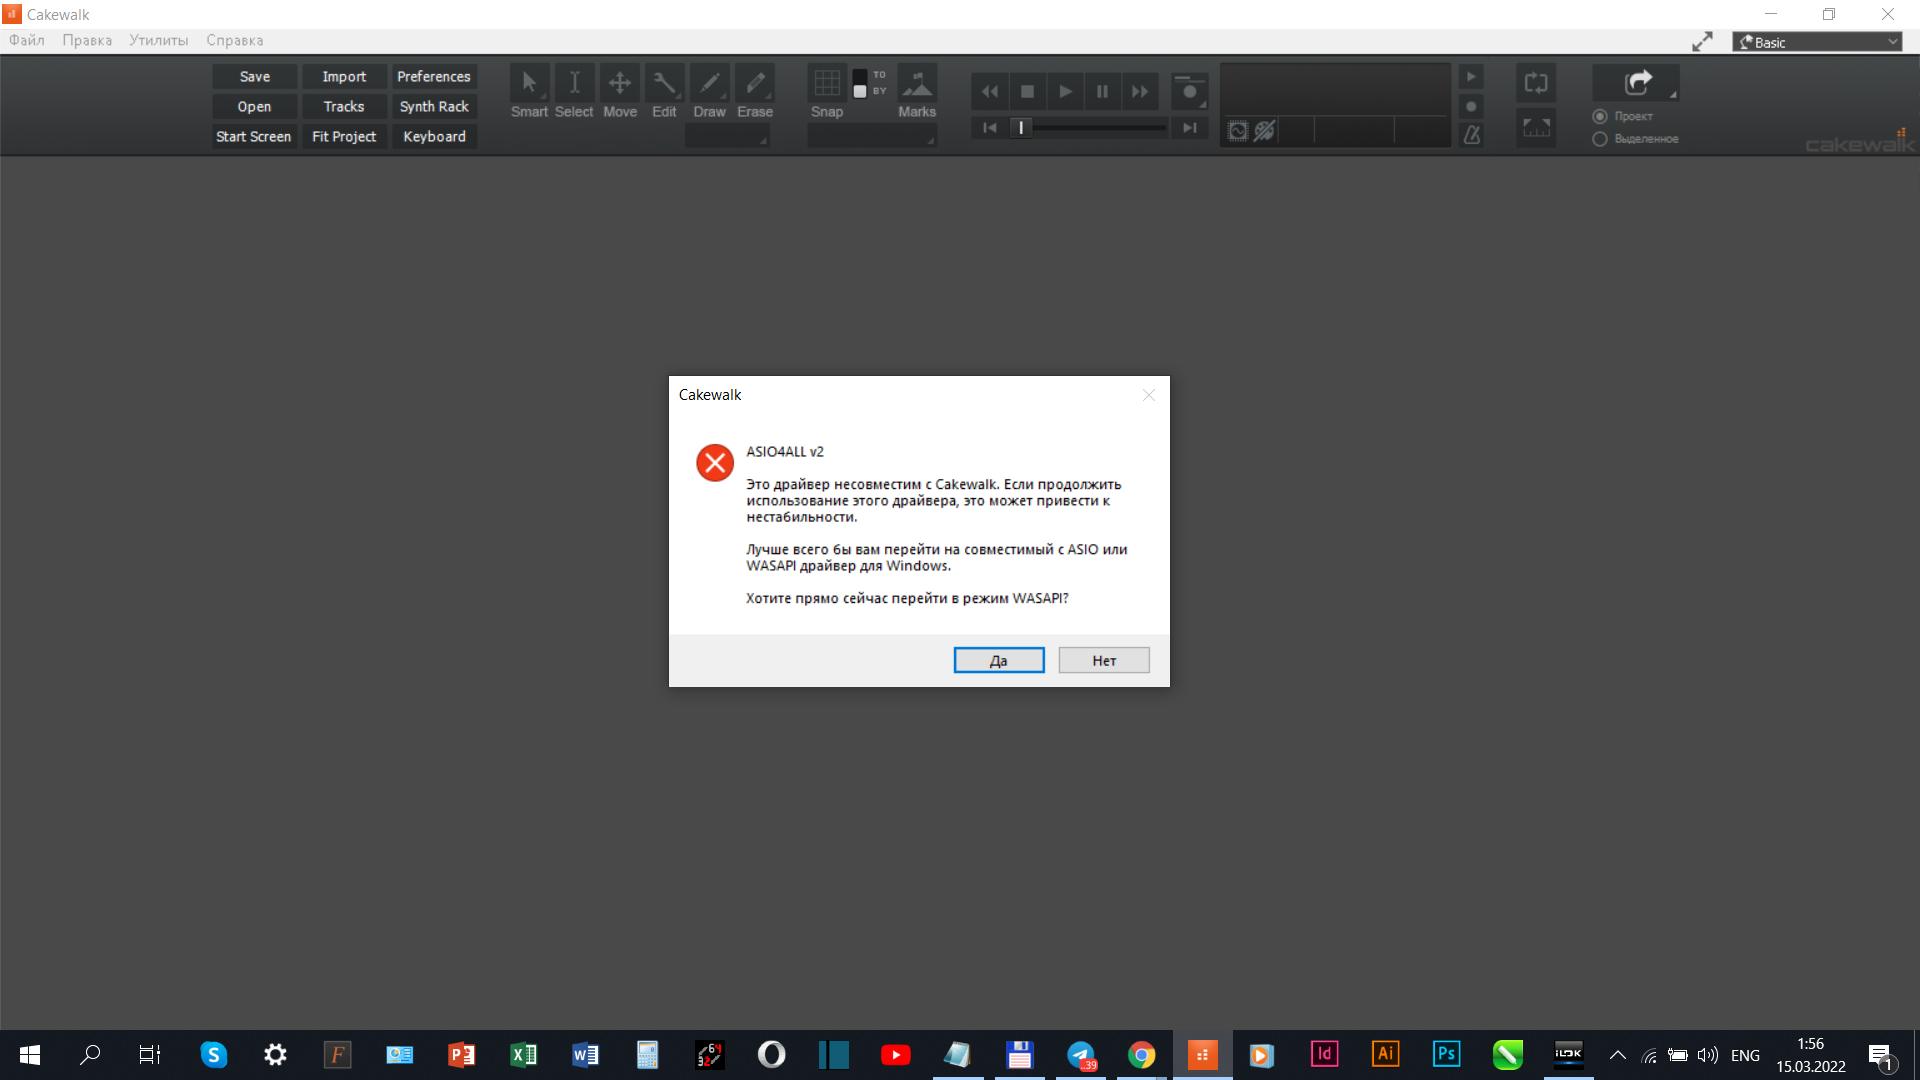Toggle the Loop on/off button

tap(1536, 83)
